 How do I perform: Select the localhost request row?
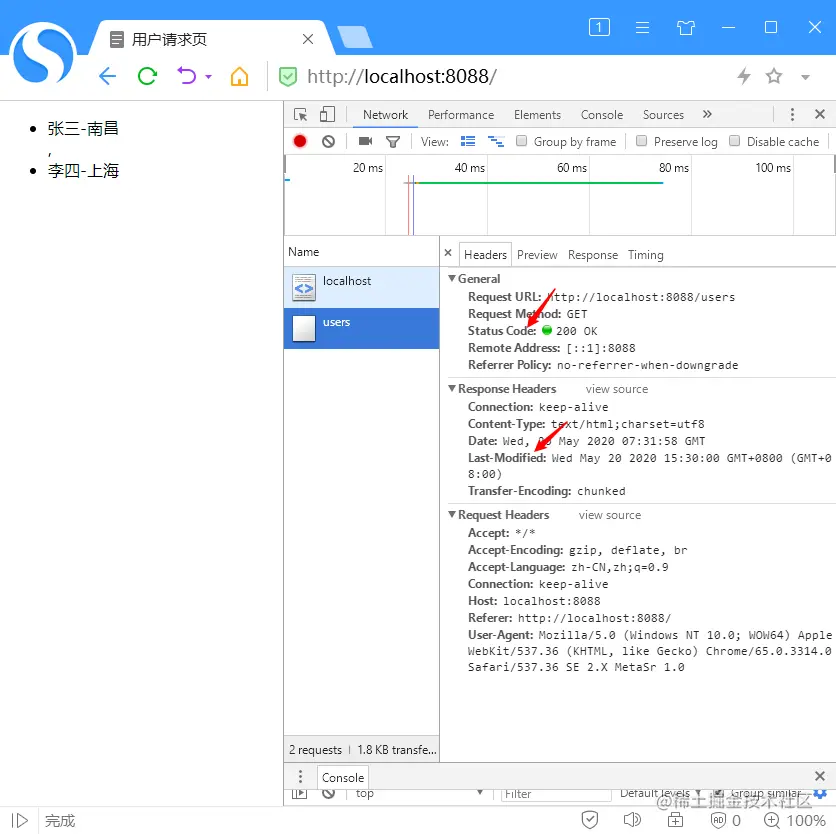tap(361, 287)
